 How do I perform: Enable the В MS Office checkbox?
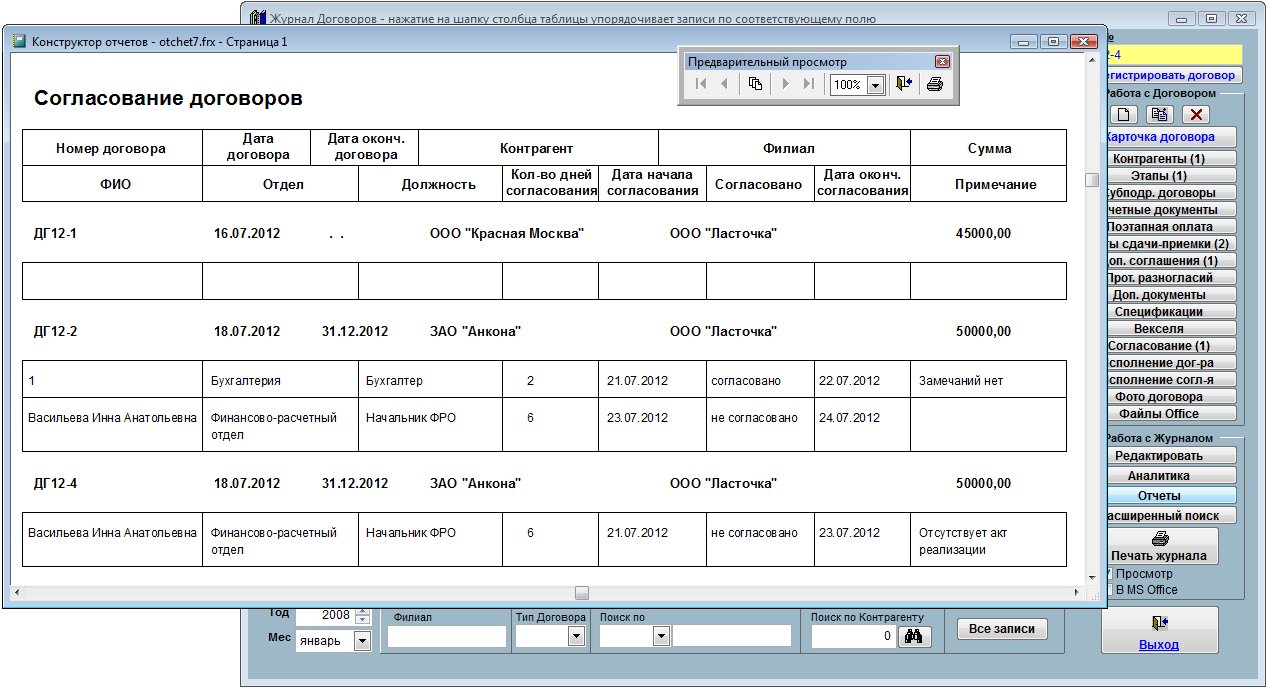coord(1109,590)
